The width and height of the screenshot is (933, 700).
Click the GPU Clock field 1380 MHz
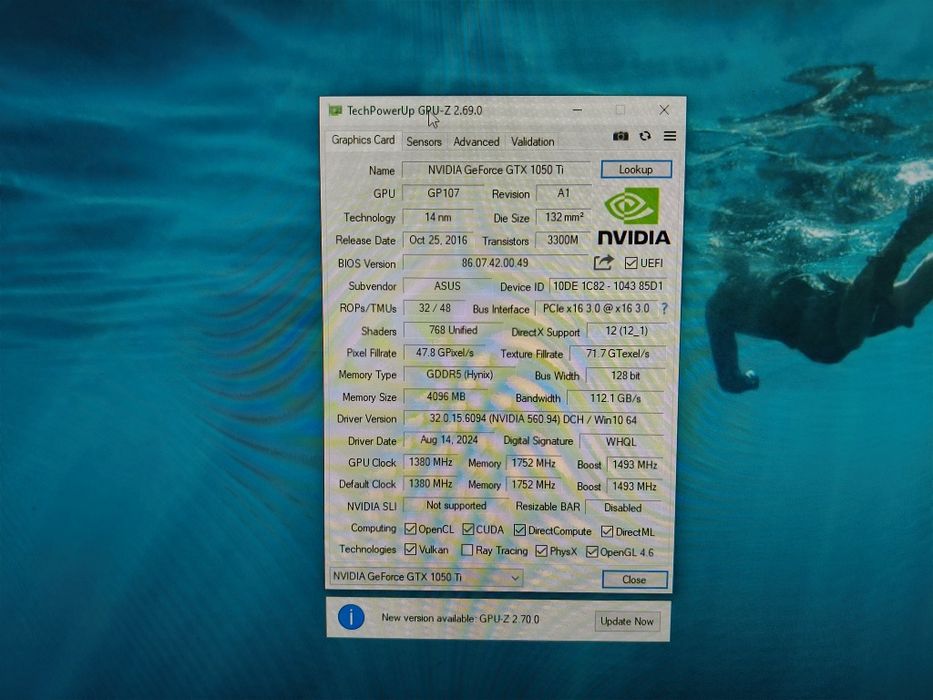[430, 462]
